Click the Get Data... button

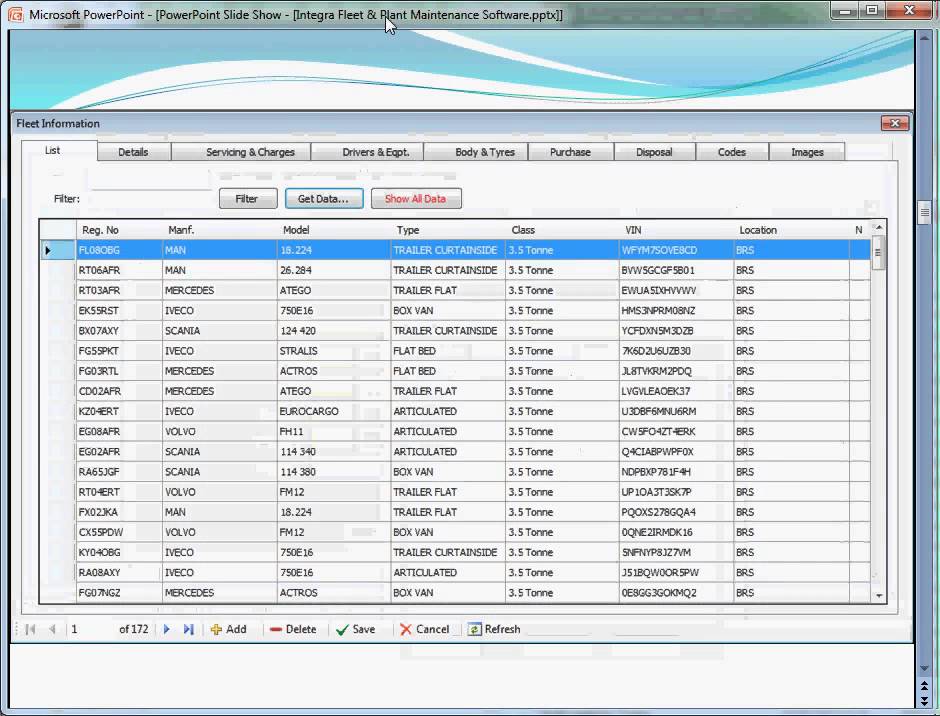(x=324, y=198)
